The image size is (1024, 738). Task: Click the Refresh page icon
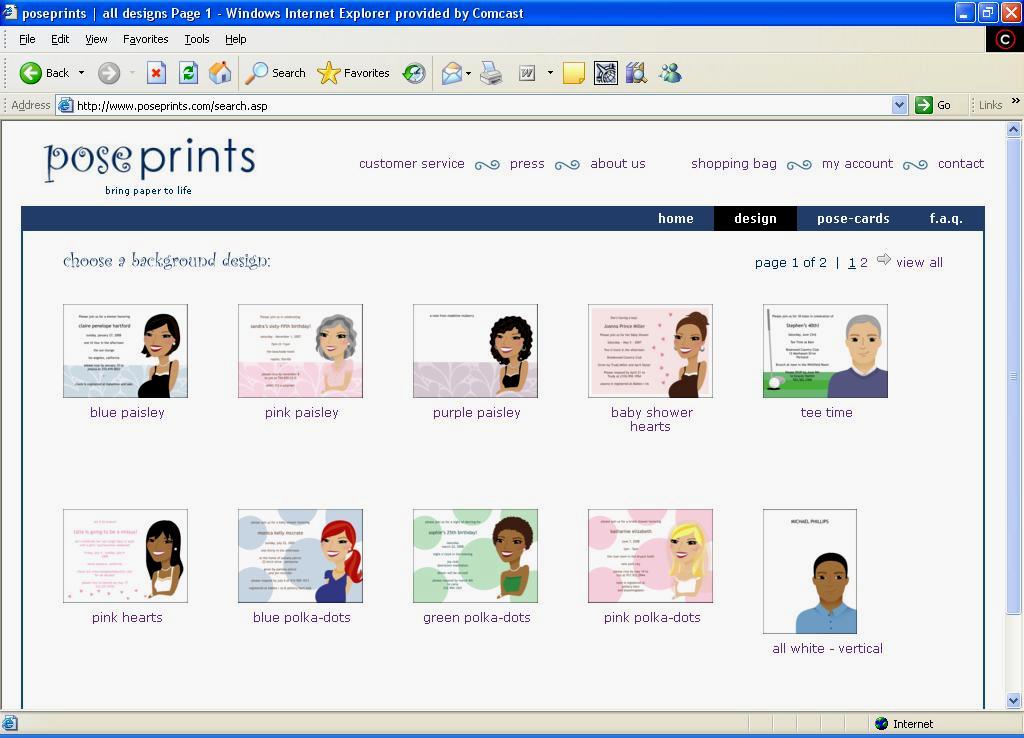(188, 73)
